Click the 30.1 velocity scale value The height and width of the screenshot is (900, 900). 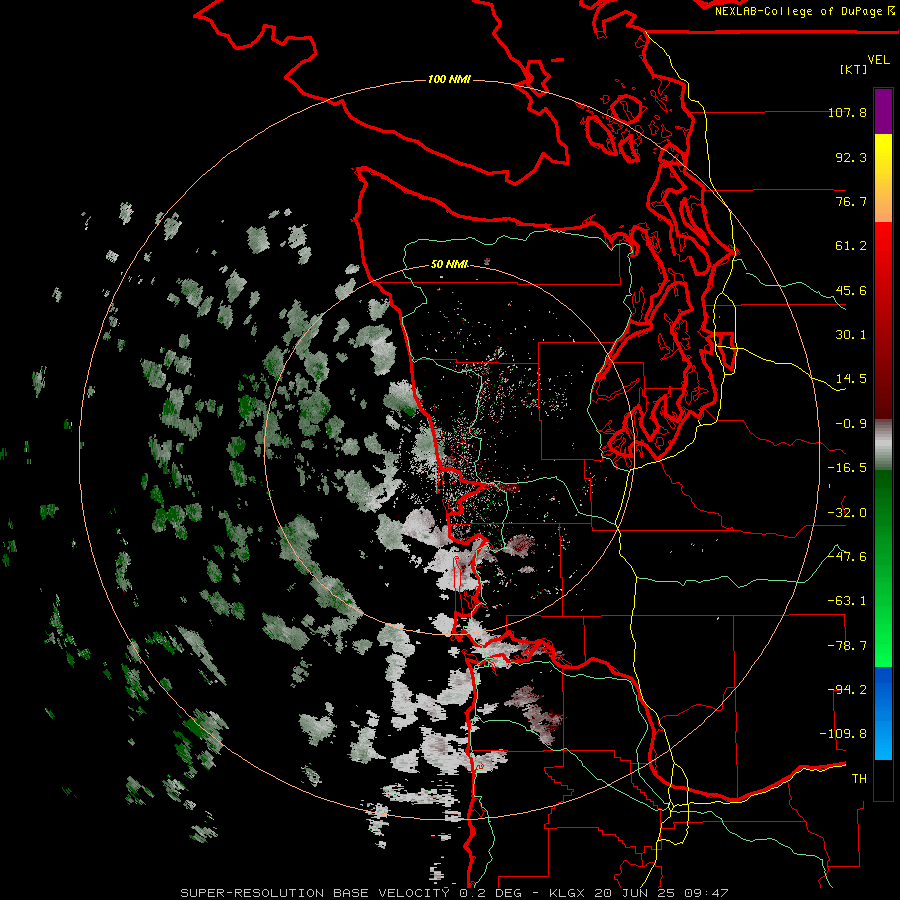[x=851, y=335]
